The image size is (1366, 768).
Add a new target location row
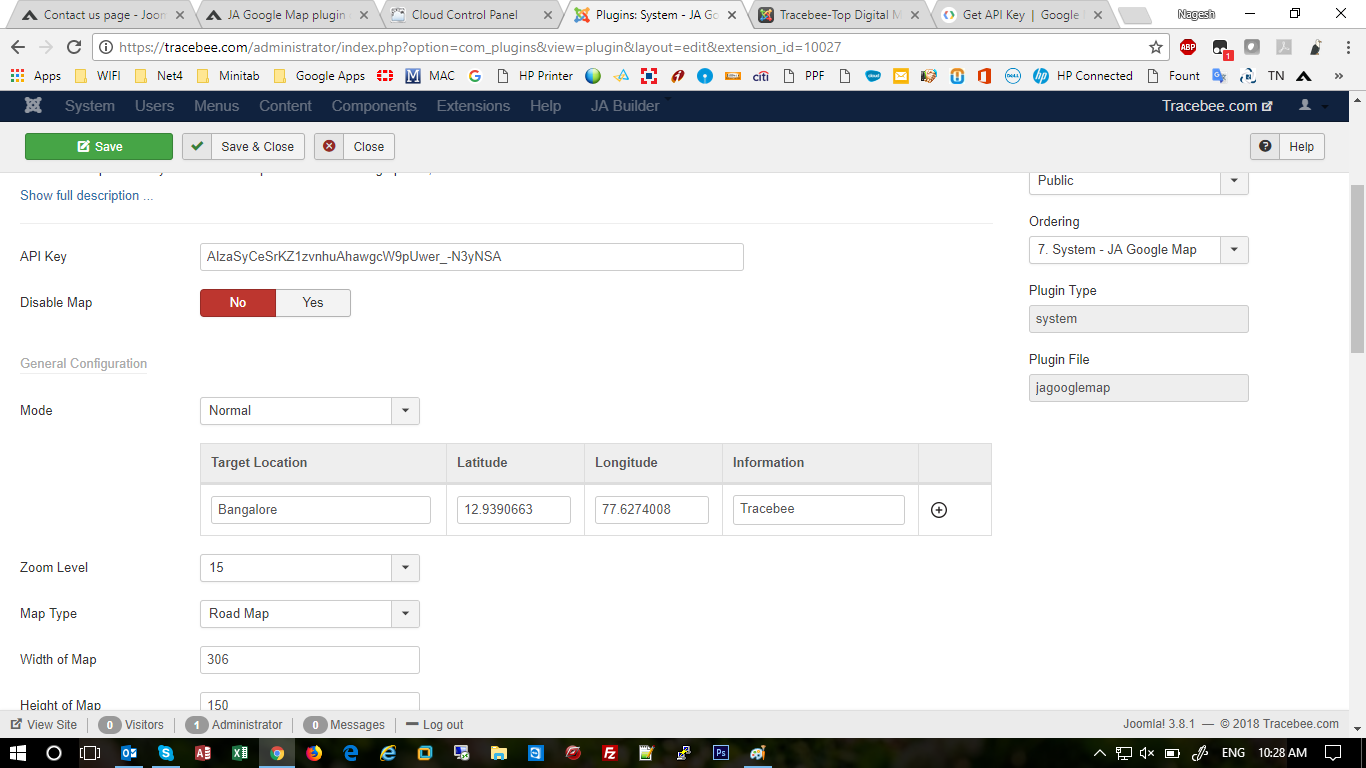939,510
